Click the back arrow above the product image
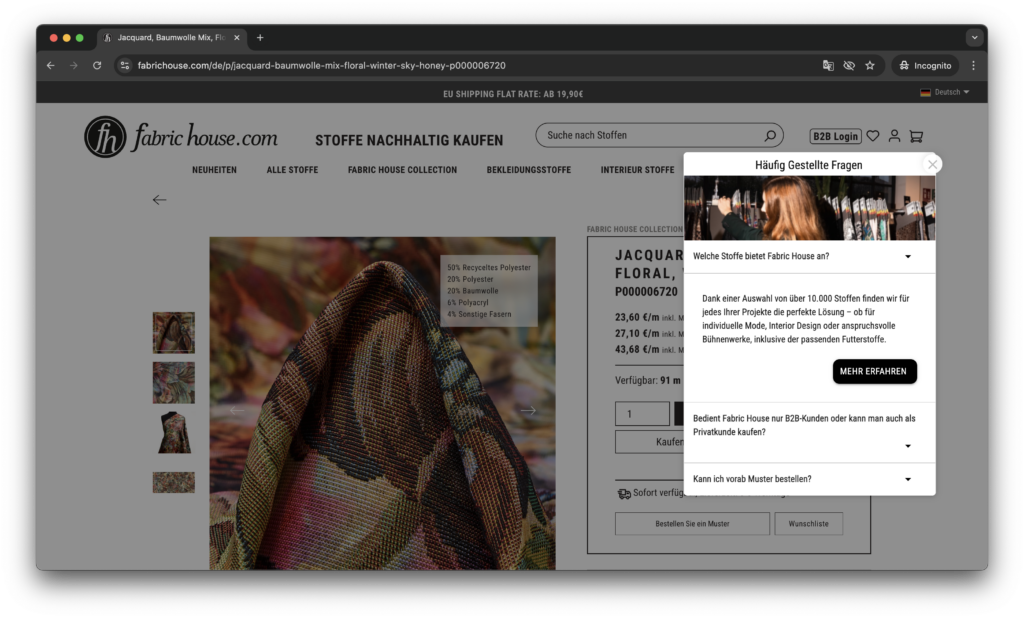The image size is (1024, 618). pos(159,200)
